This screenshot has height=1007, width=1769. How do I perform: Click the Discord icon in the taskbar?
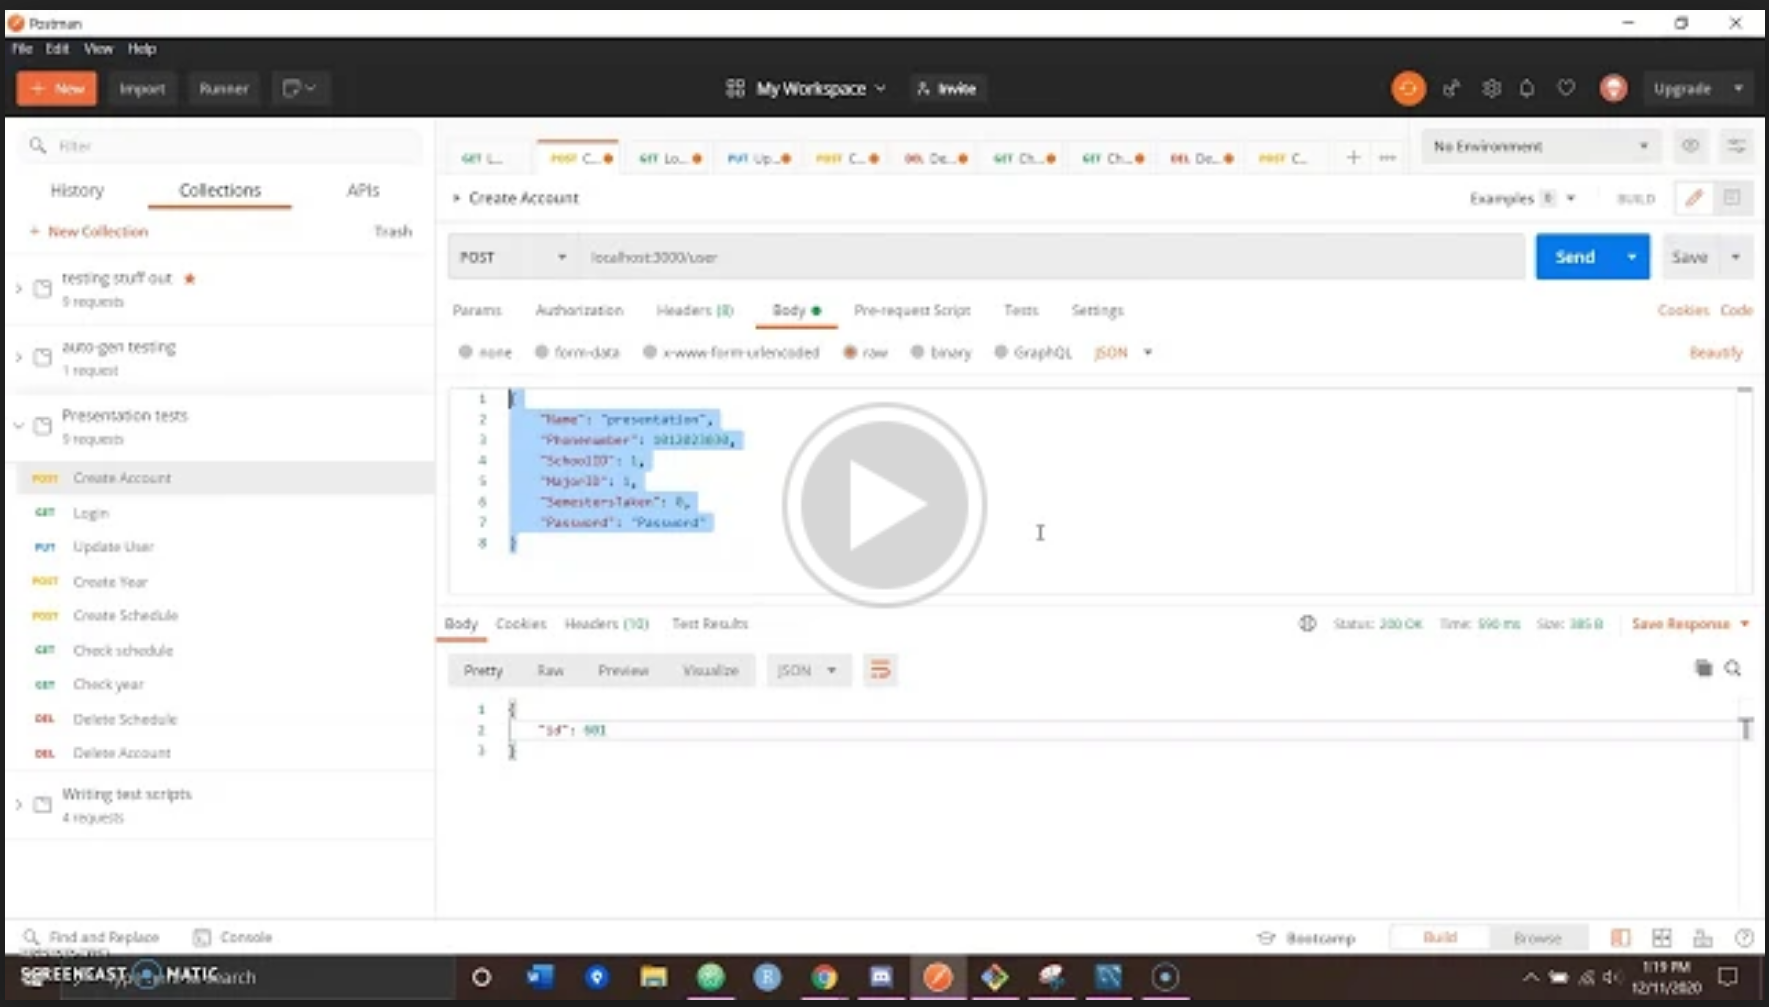[881, 977]
